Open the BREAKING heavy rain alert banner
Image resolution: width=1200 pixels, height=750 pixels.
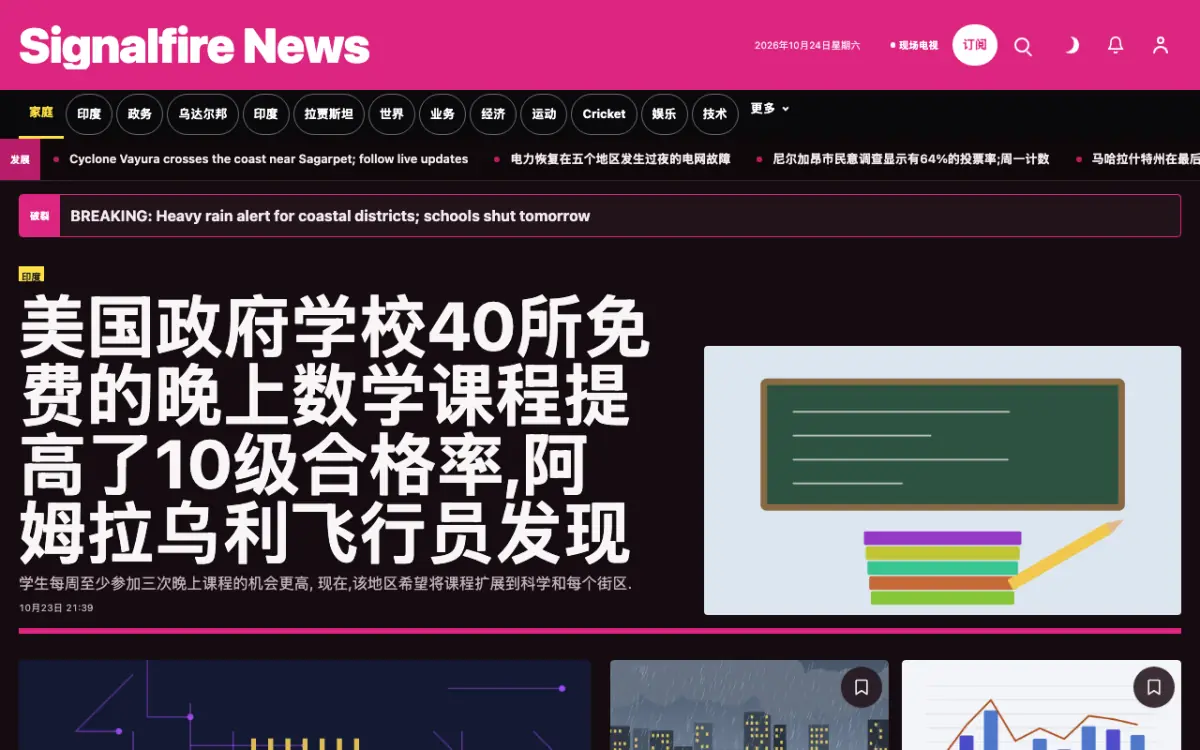click(600, 216)
